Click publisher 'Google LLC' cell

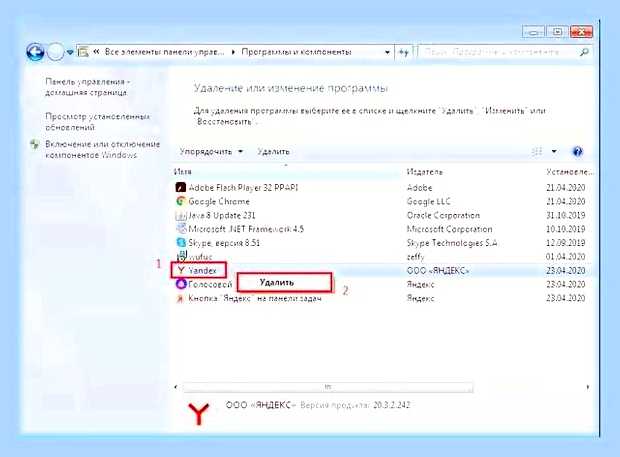point(429,201)
